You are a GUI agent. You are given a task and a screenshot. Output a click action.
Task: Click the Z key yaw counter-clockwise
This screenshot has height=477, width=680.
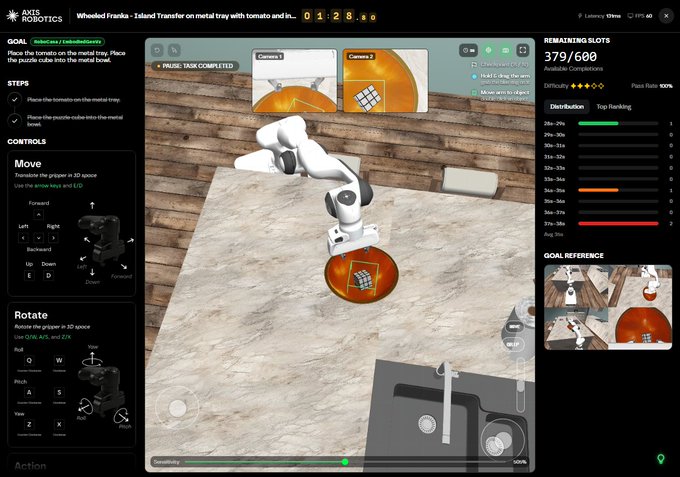coord(29,425)
